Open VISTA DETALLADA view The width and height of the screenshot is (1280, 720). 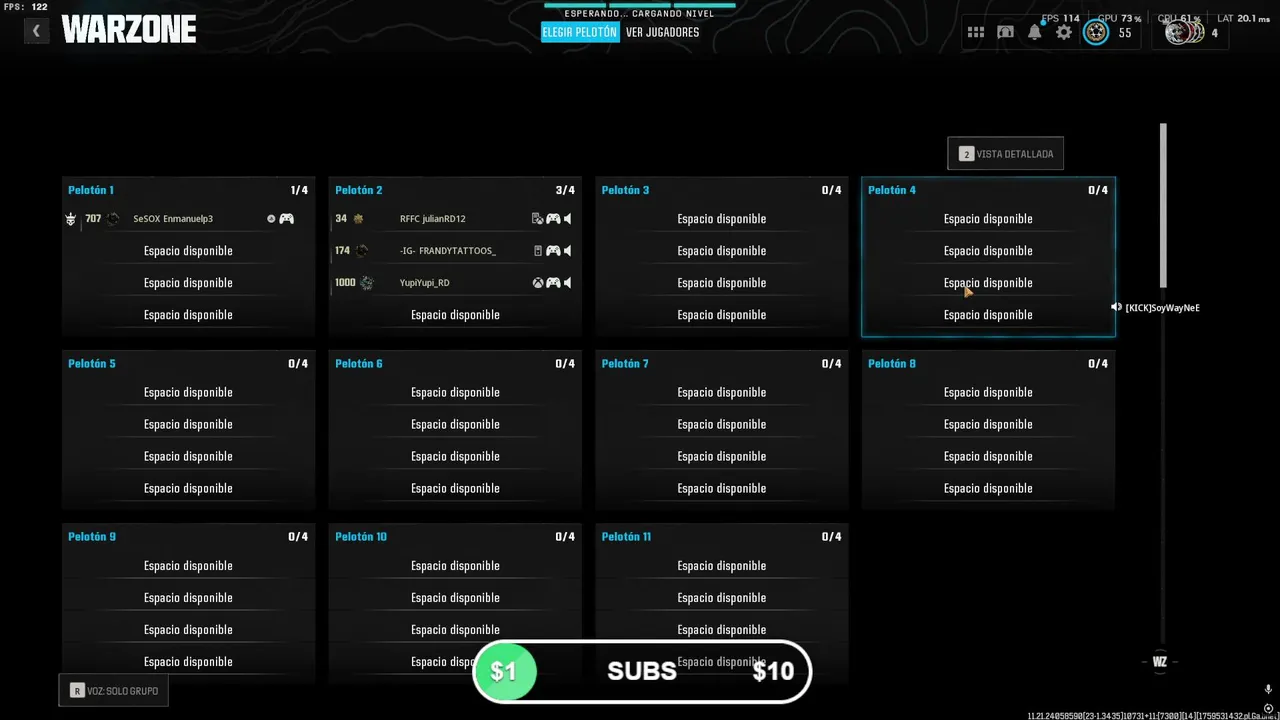point(1006,154)
